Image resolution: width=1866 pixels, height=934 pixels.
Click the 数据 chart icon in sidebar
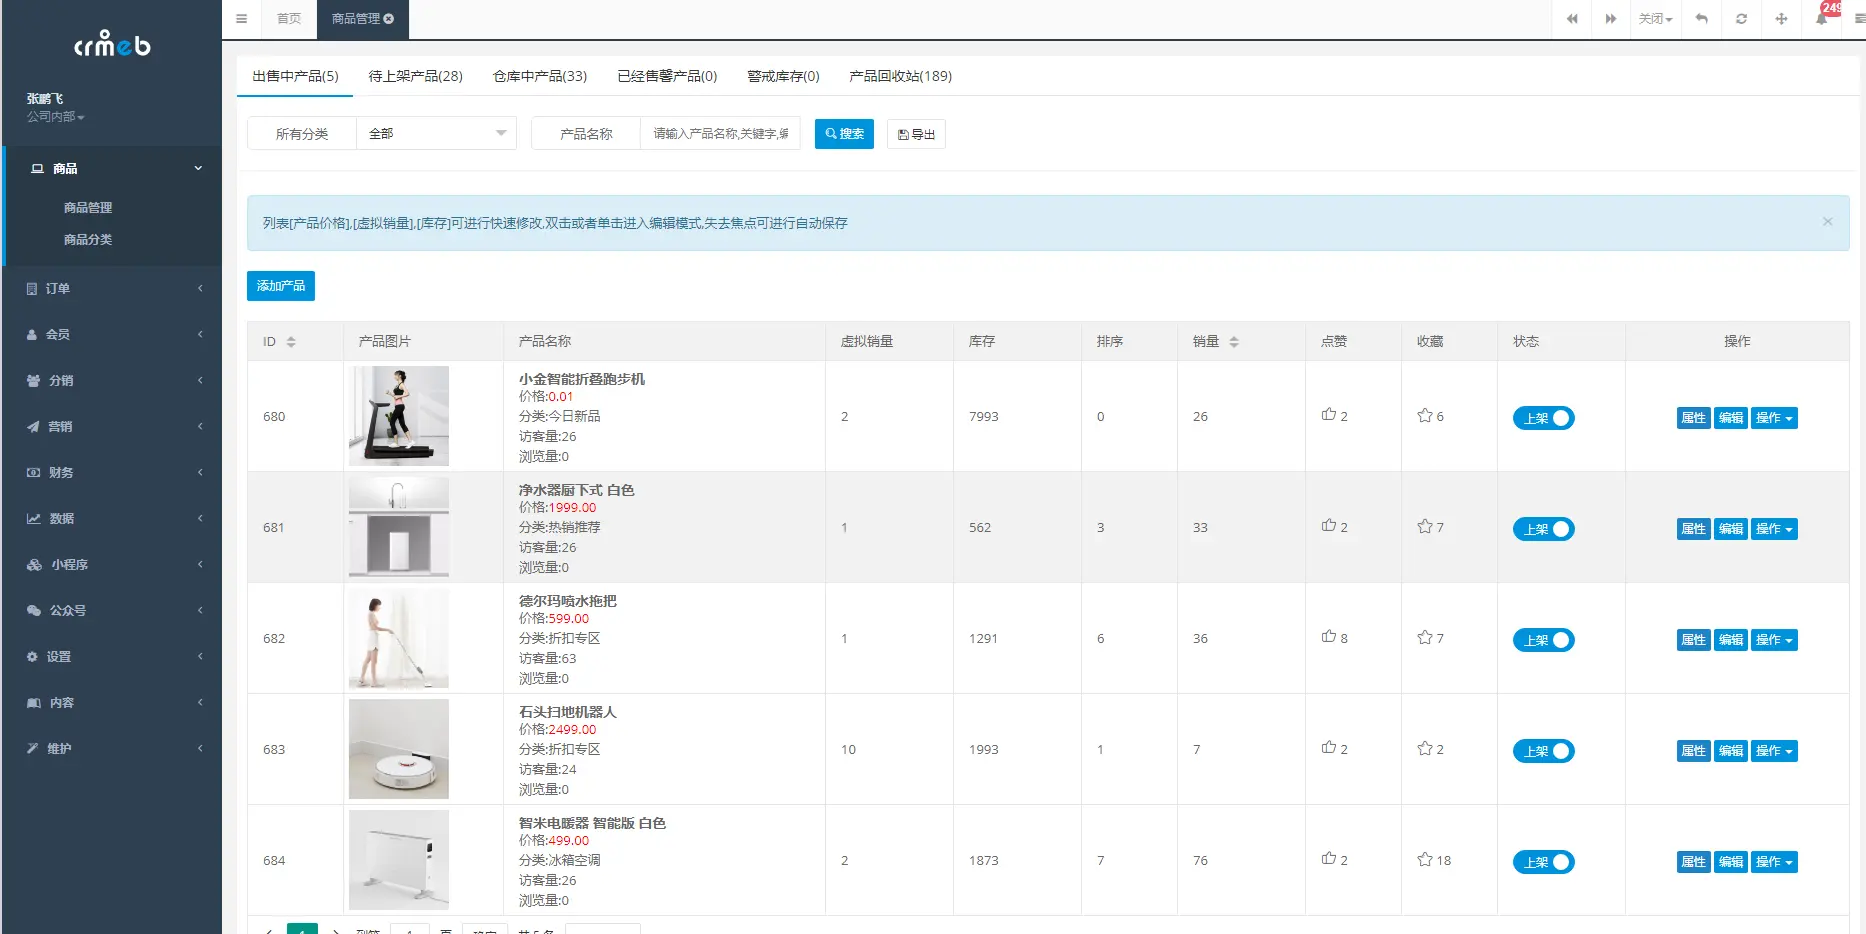pyautogui.click(x=34, y=519)
